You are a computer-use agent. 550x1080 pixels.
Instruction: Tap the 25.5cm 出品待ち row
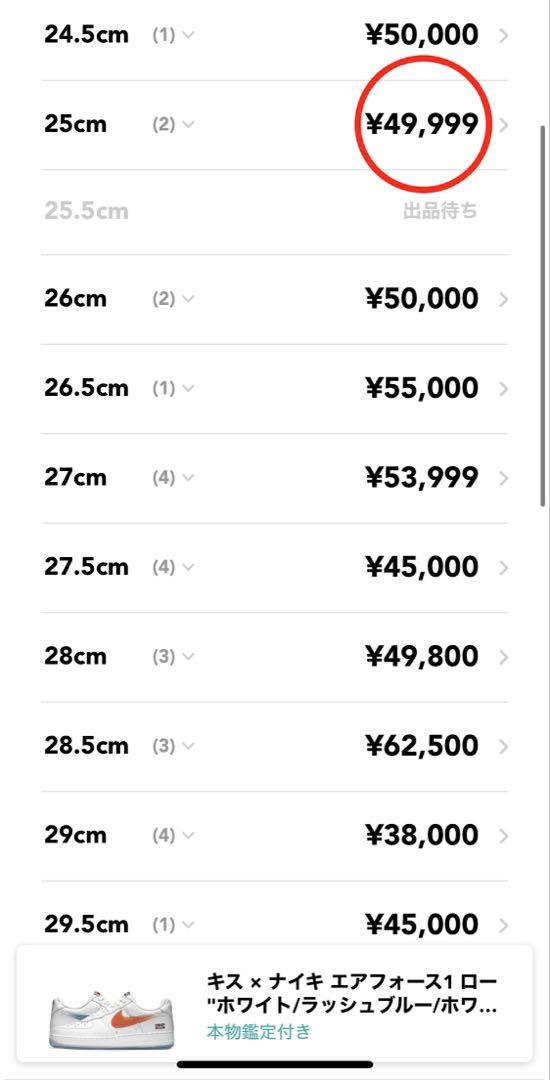point(275,211)
